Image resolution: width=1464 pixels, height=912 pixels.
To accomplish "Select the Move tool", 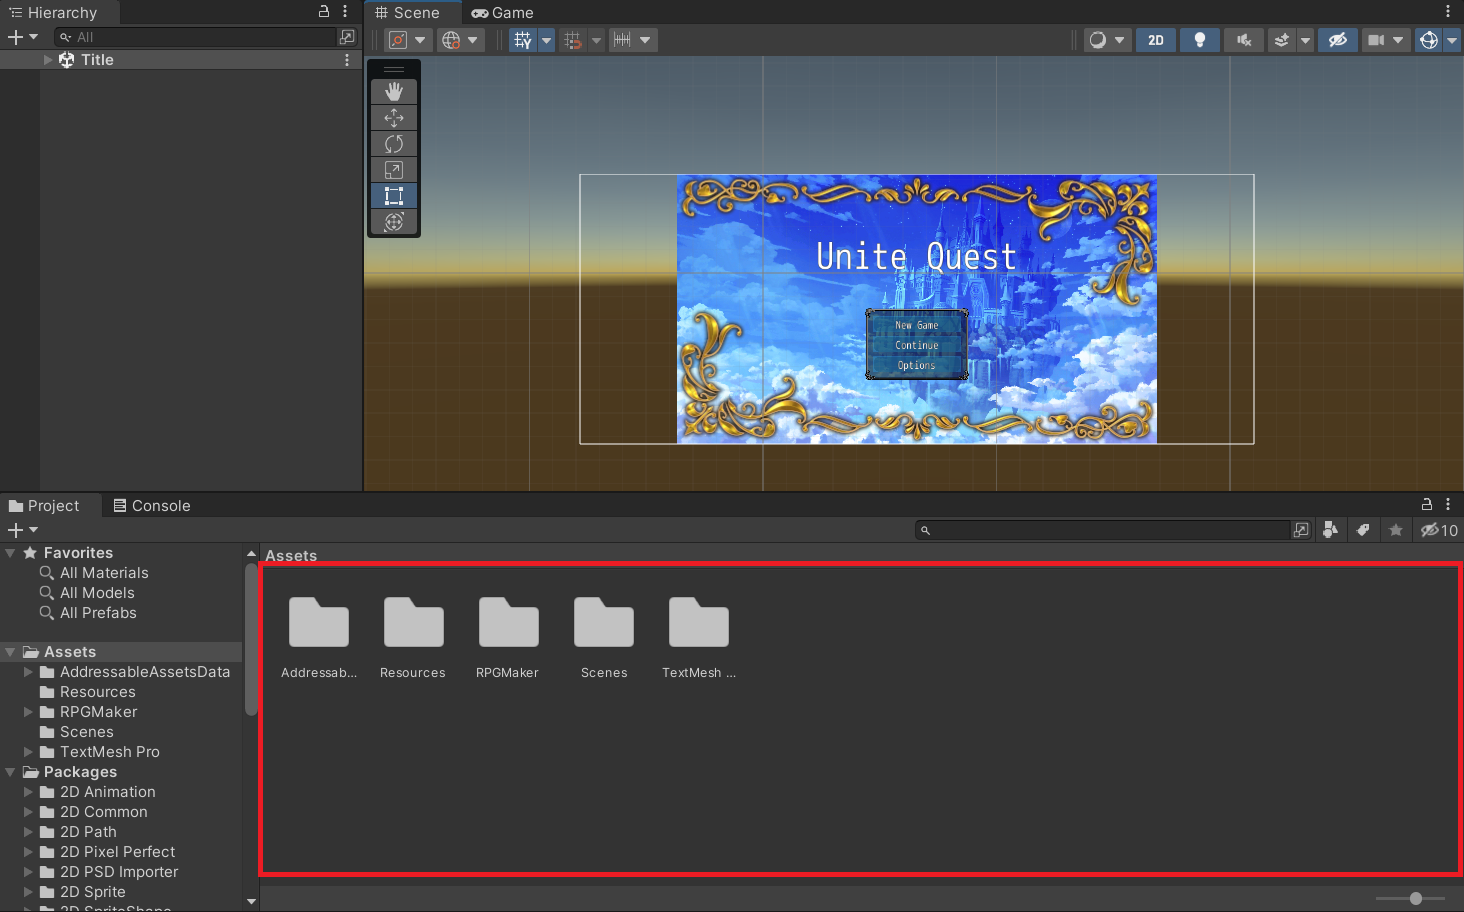I will [x=394, y=118].
